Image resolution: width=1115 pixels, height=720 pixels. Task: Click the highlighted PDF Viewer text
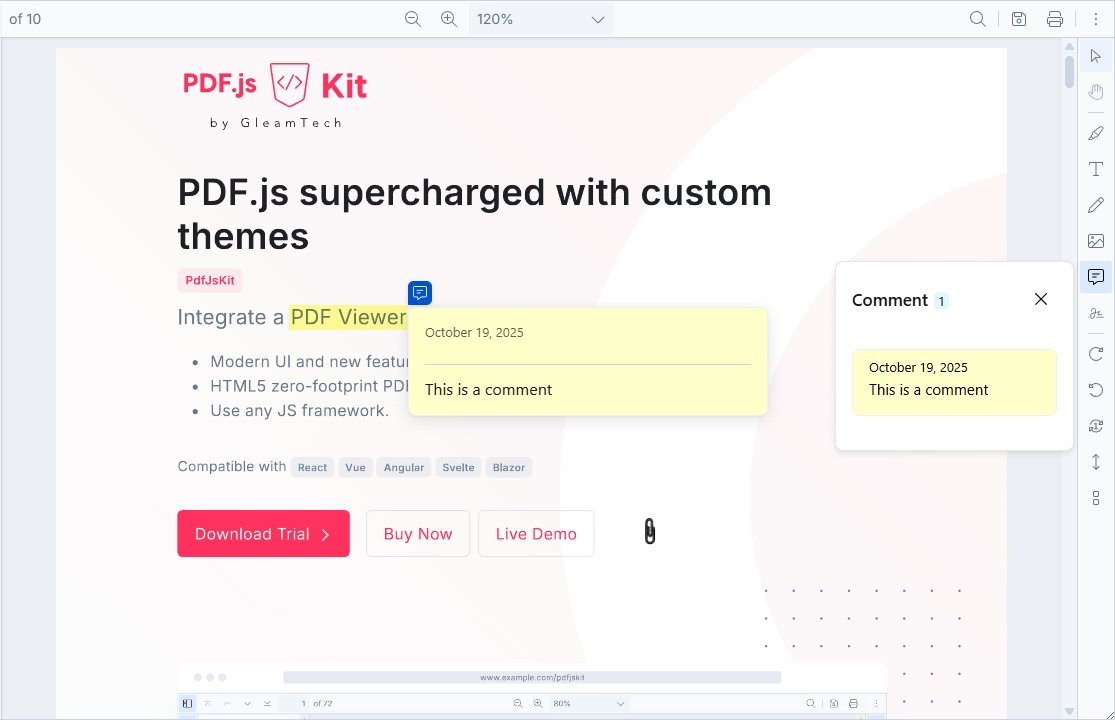[348, 317]
